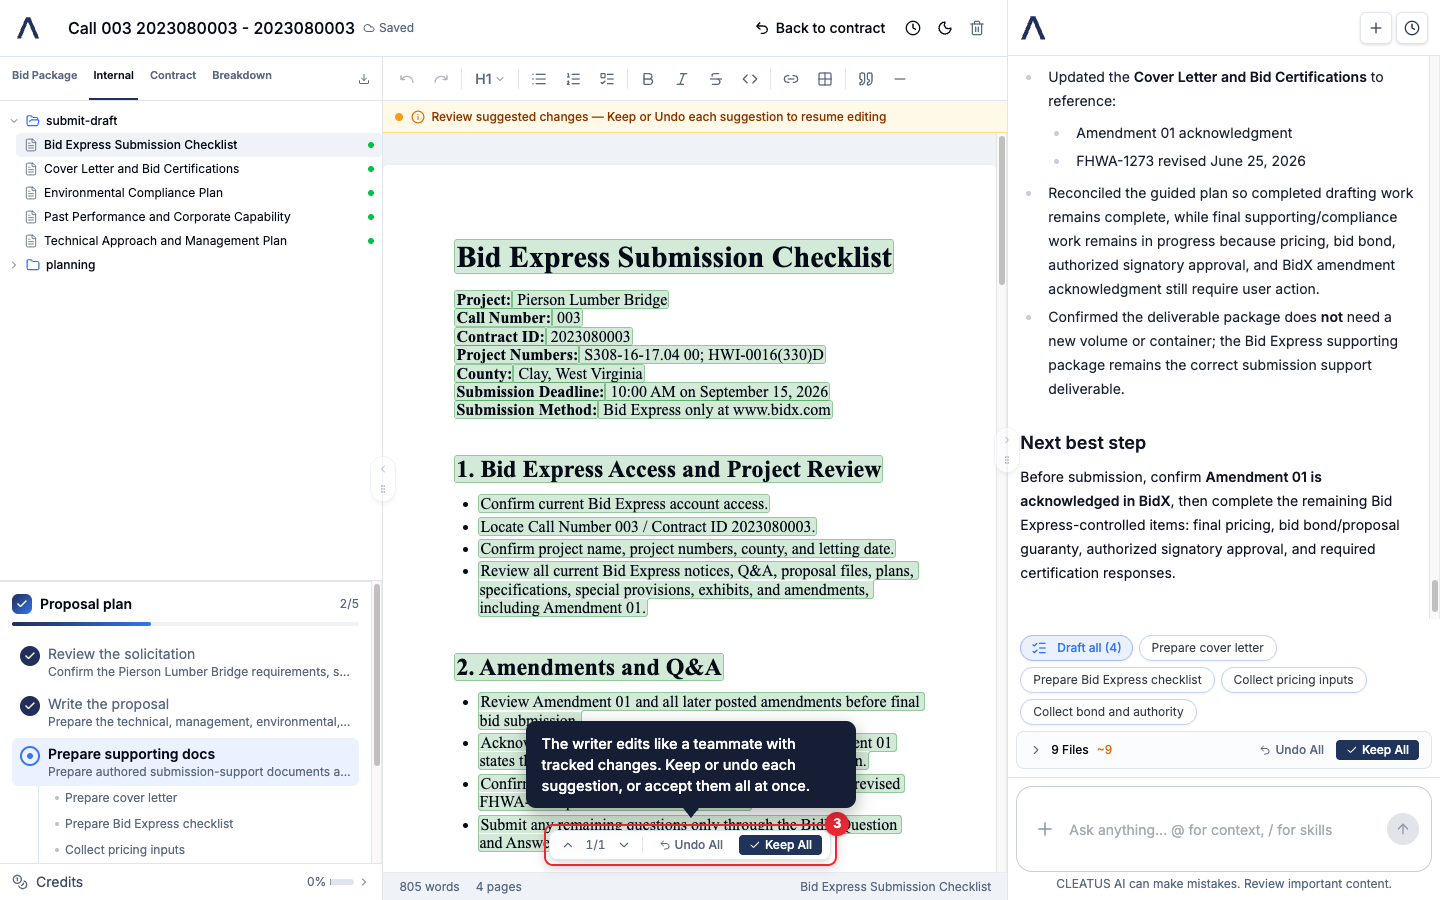Open Cover Letter and Bid Certifications file
This screenshot has width=1440, height=900.
[198, 169]
